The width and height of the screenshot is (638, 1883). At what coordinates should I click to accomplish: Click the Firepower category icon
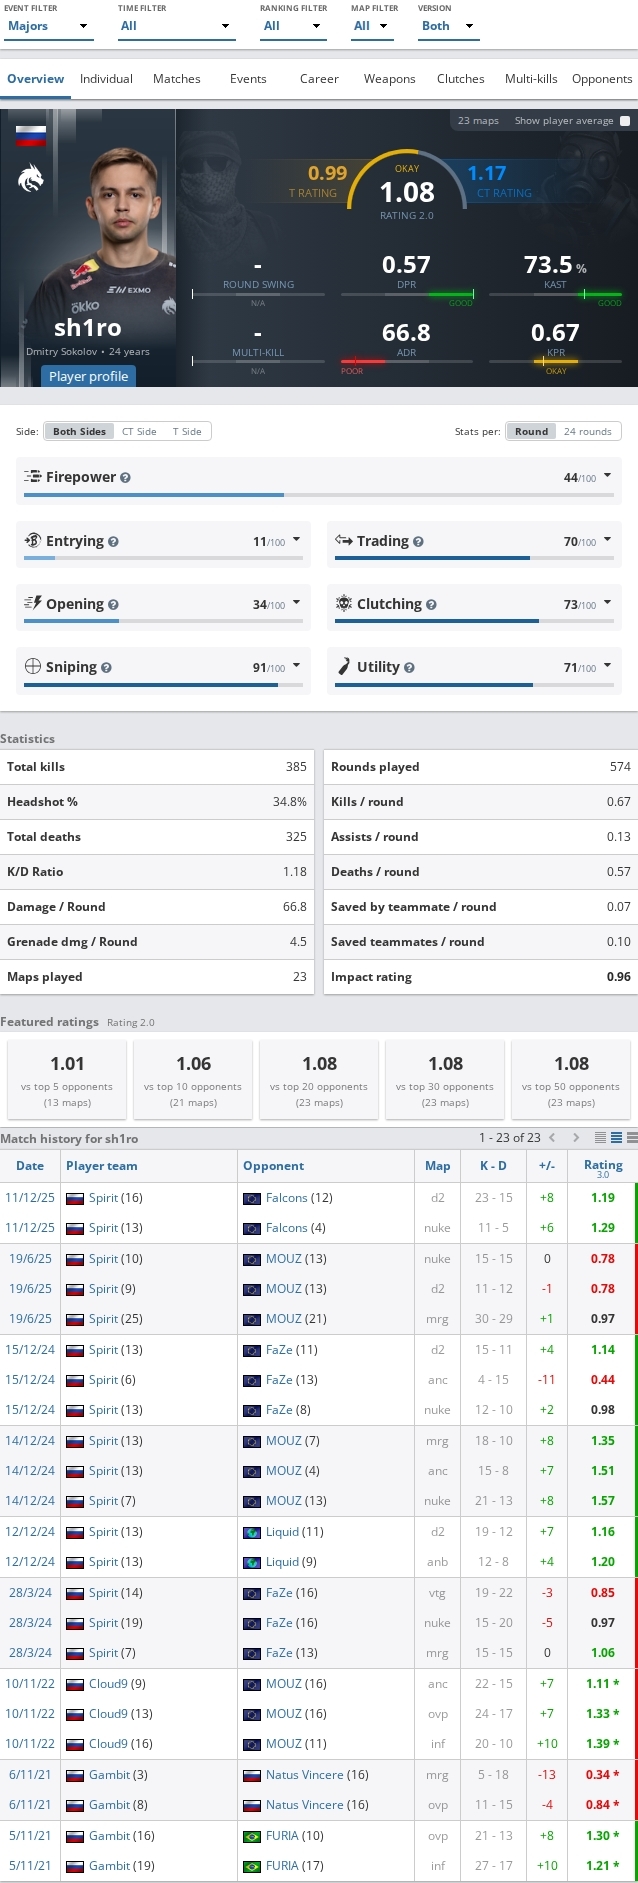(x=33, y=477)
